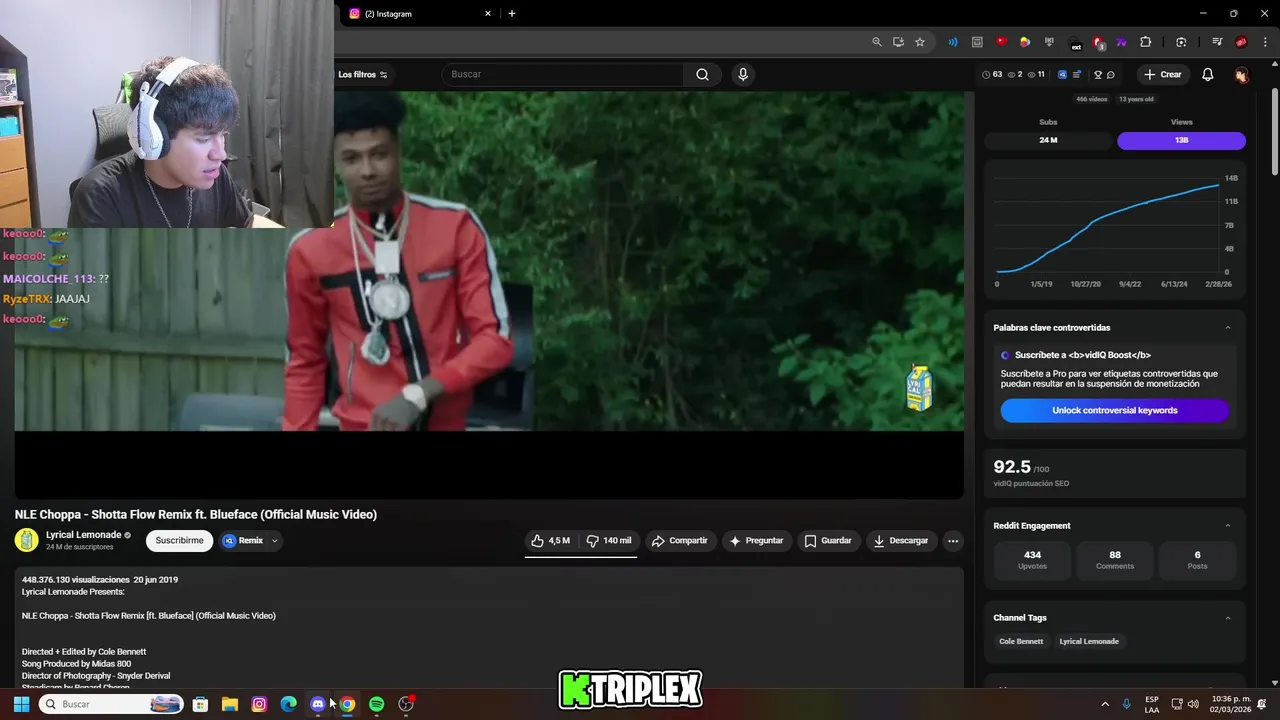This screenshot has width=1280, height=720.
Task: Open the vidIQ list icon beside the blue logo
Action: pos(1077,75)
